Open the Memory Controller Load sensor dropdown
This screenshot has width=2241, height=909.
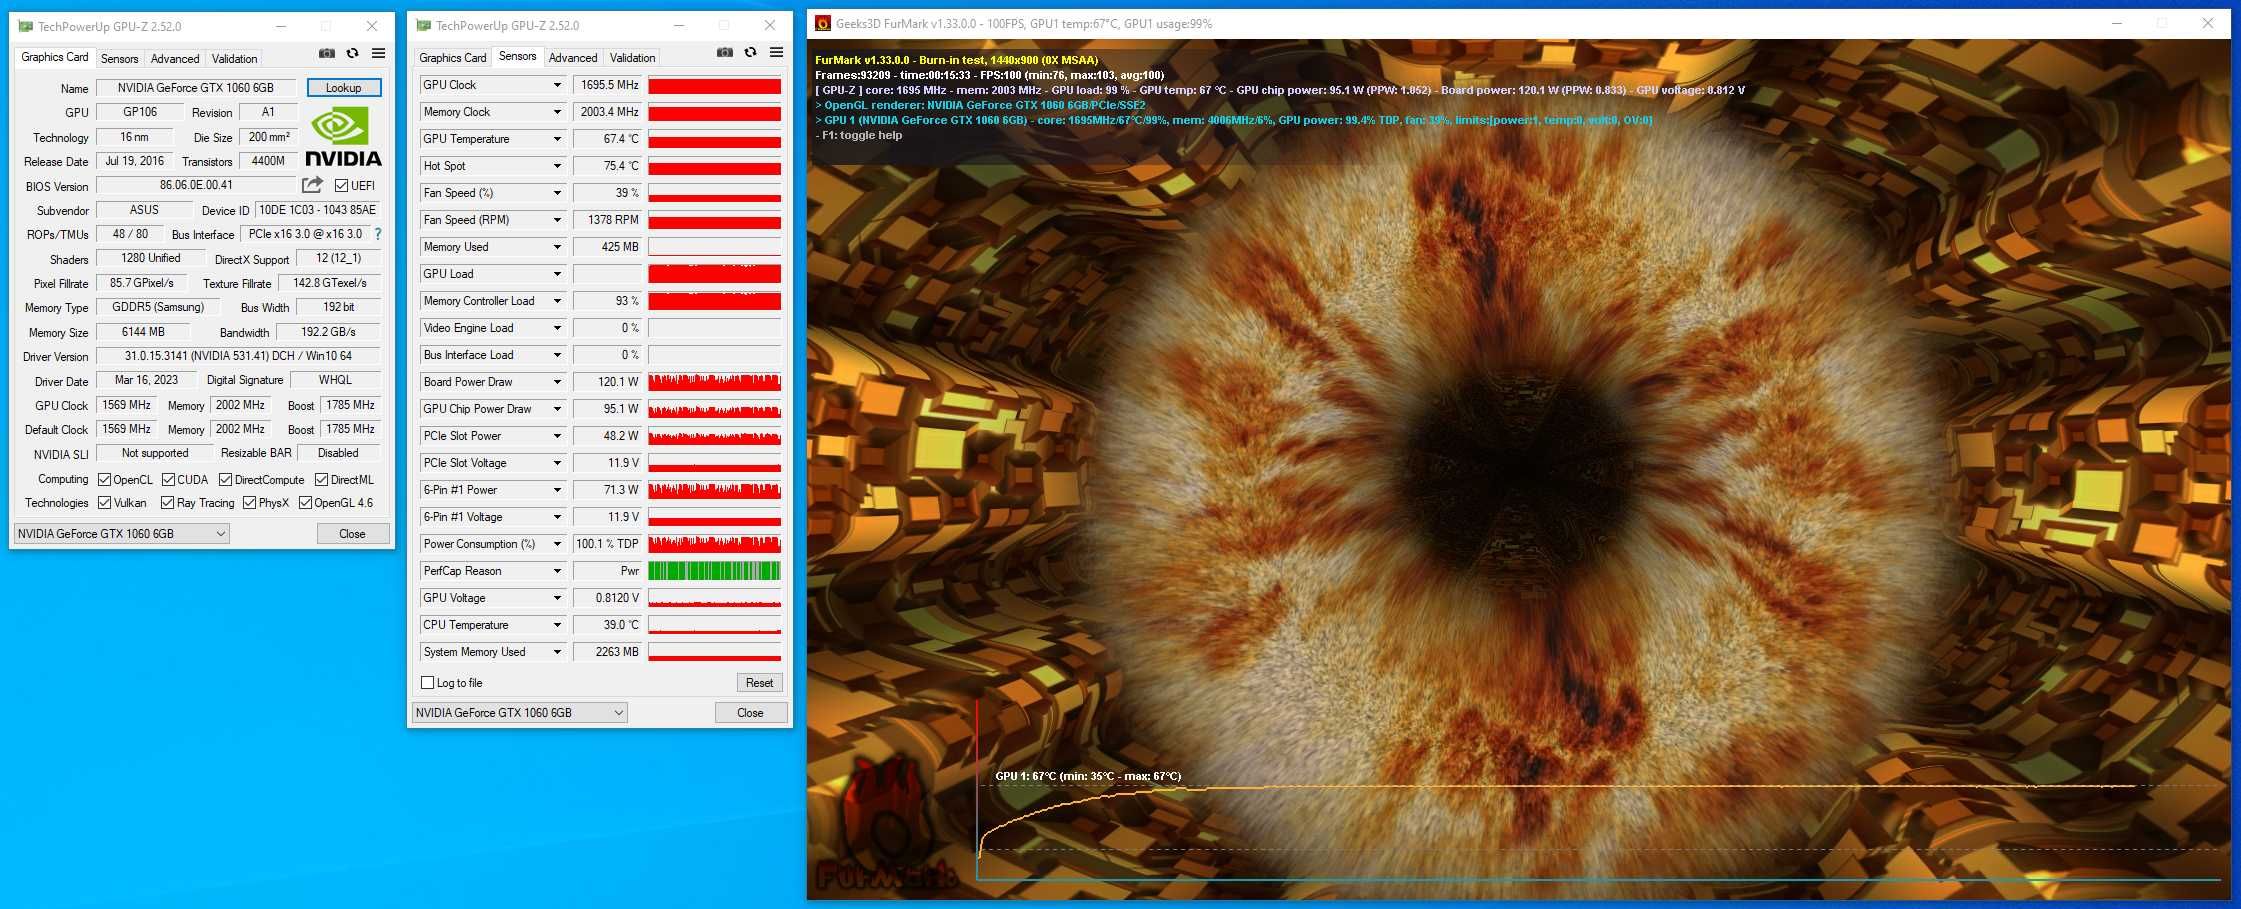click(557, 301)
